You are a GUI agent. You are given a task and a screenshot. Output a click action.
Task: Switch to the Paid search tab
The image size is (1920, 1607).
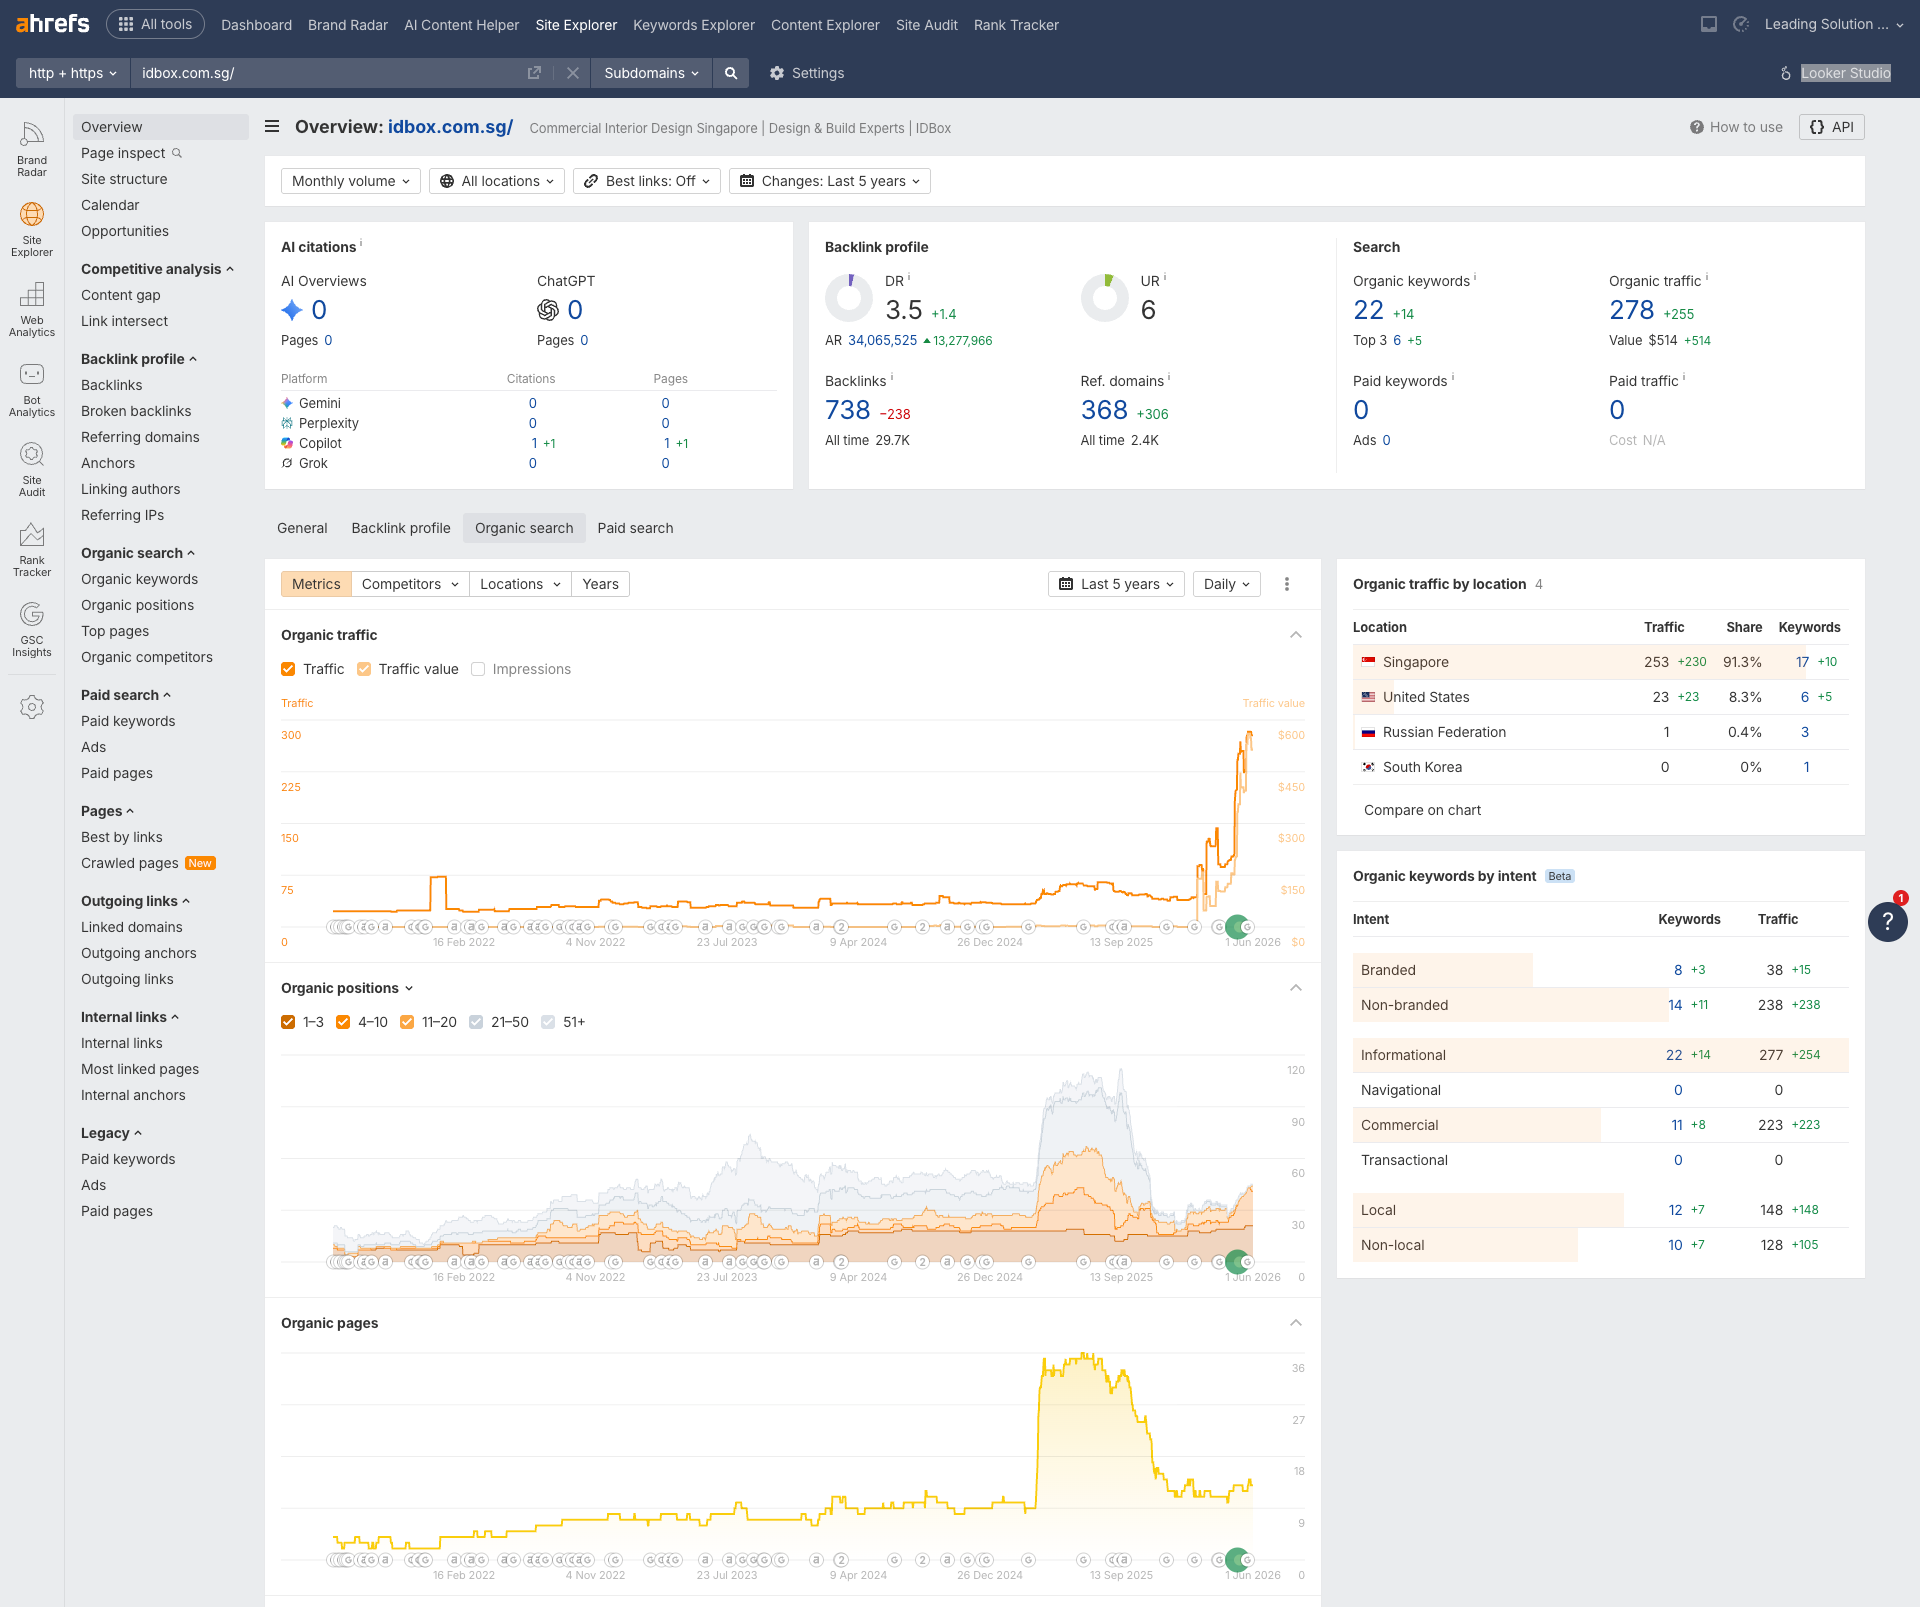tap(635, 528)
